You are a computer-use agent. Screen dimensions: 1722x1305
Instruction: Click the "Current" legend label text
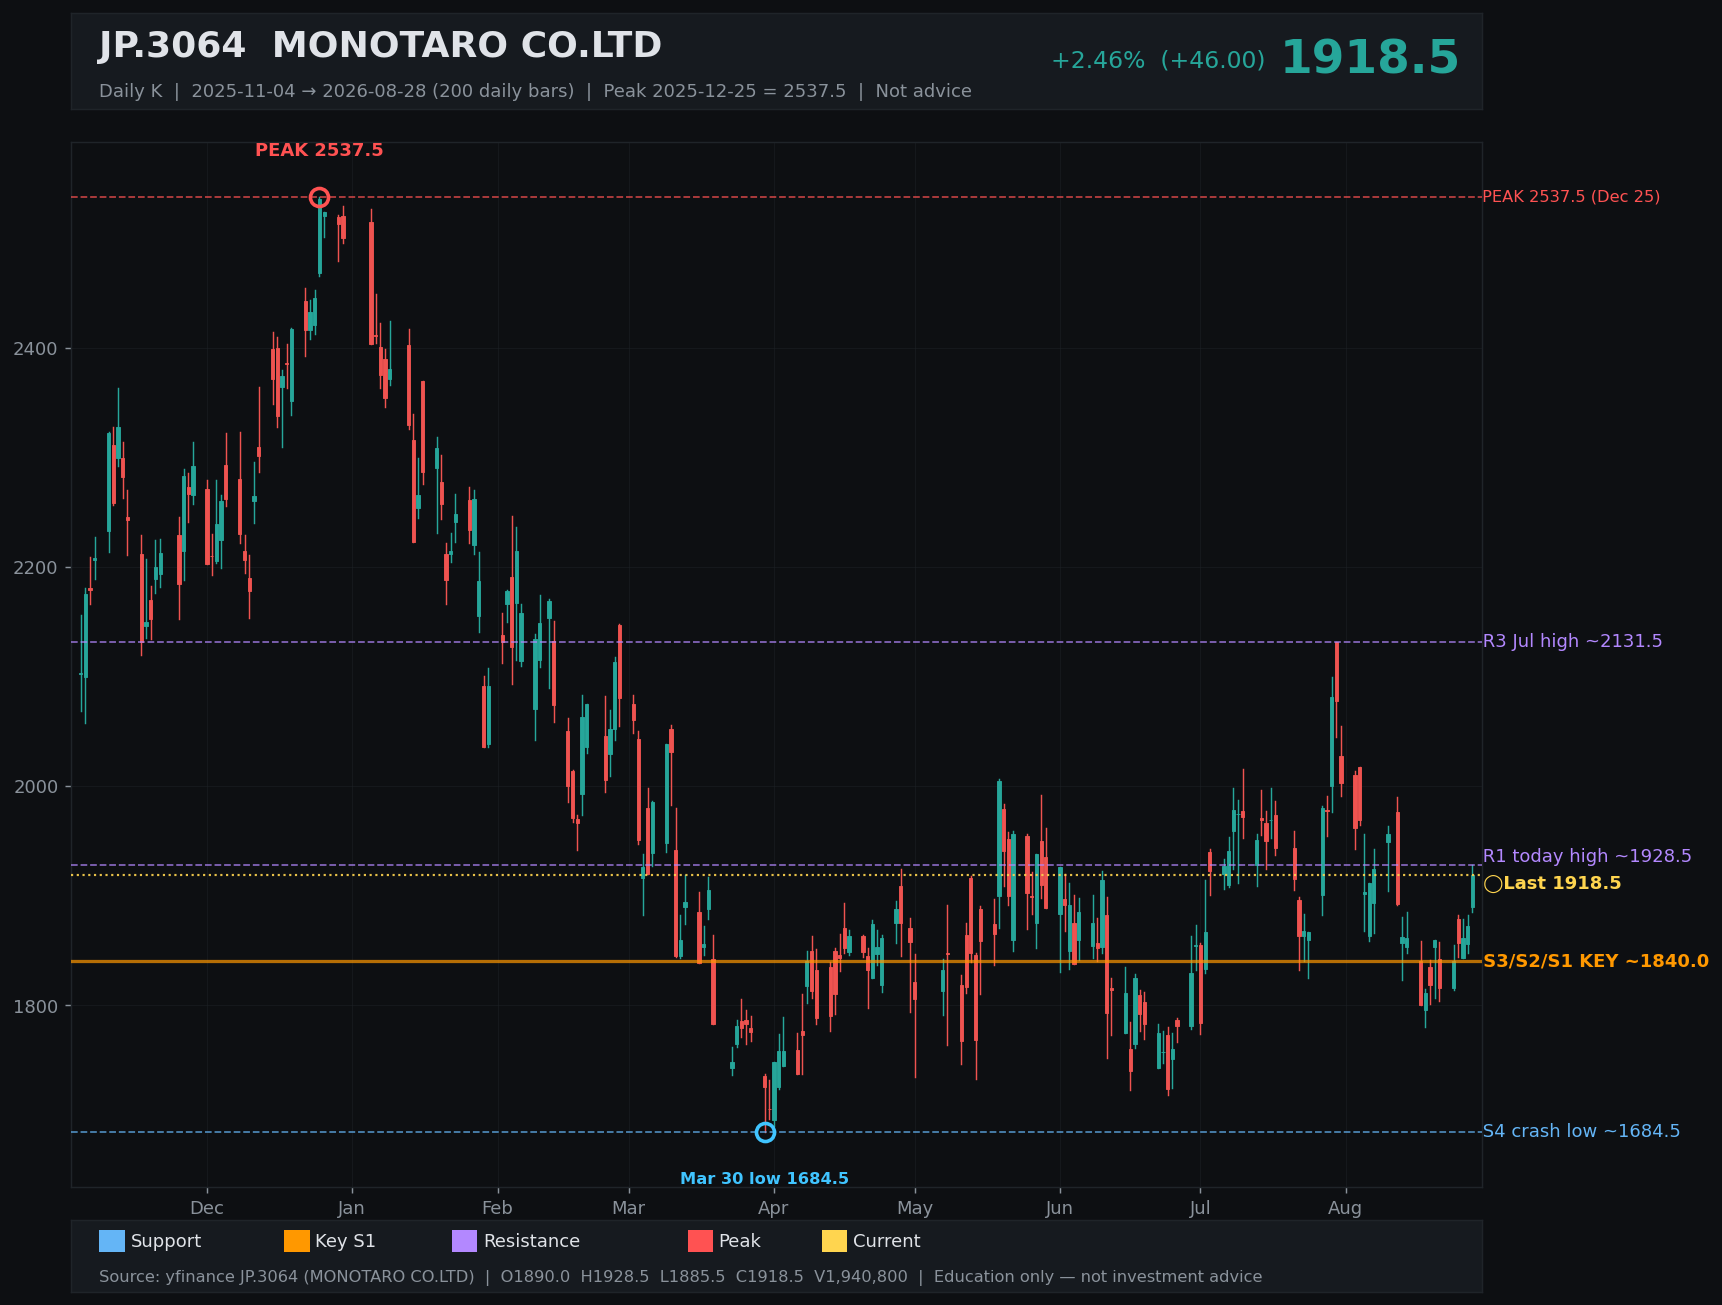coord(886,1241)
